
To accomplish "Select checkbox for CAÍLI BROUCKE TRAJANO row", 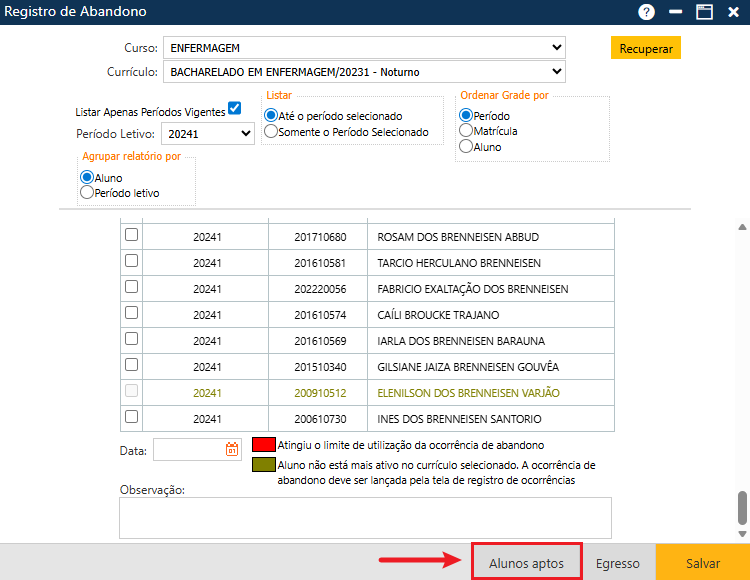I will click(x=131, y=314).
